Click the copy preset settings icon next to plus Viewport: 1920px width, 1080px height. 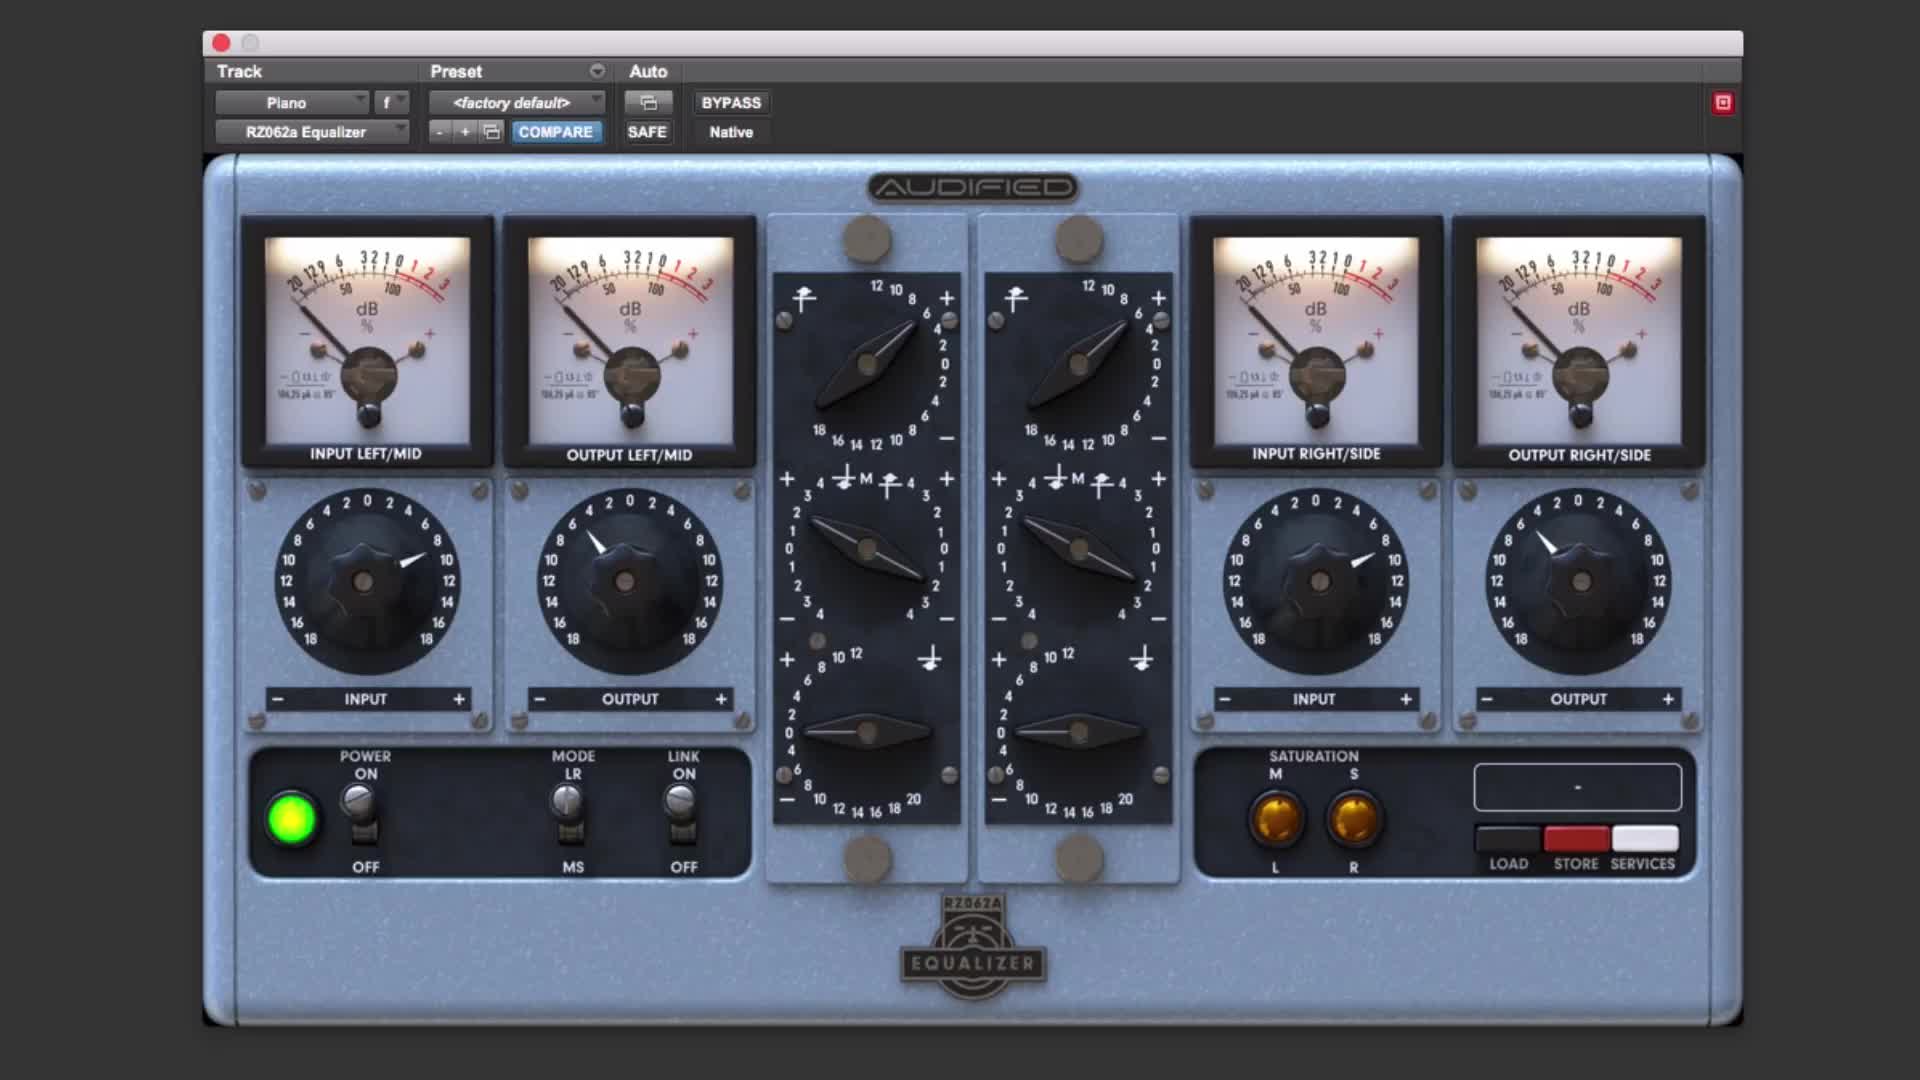491,132
